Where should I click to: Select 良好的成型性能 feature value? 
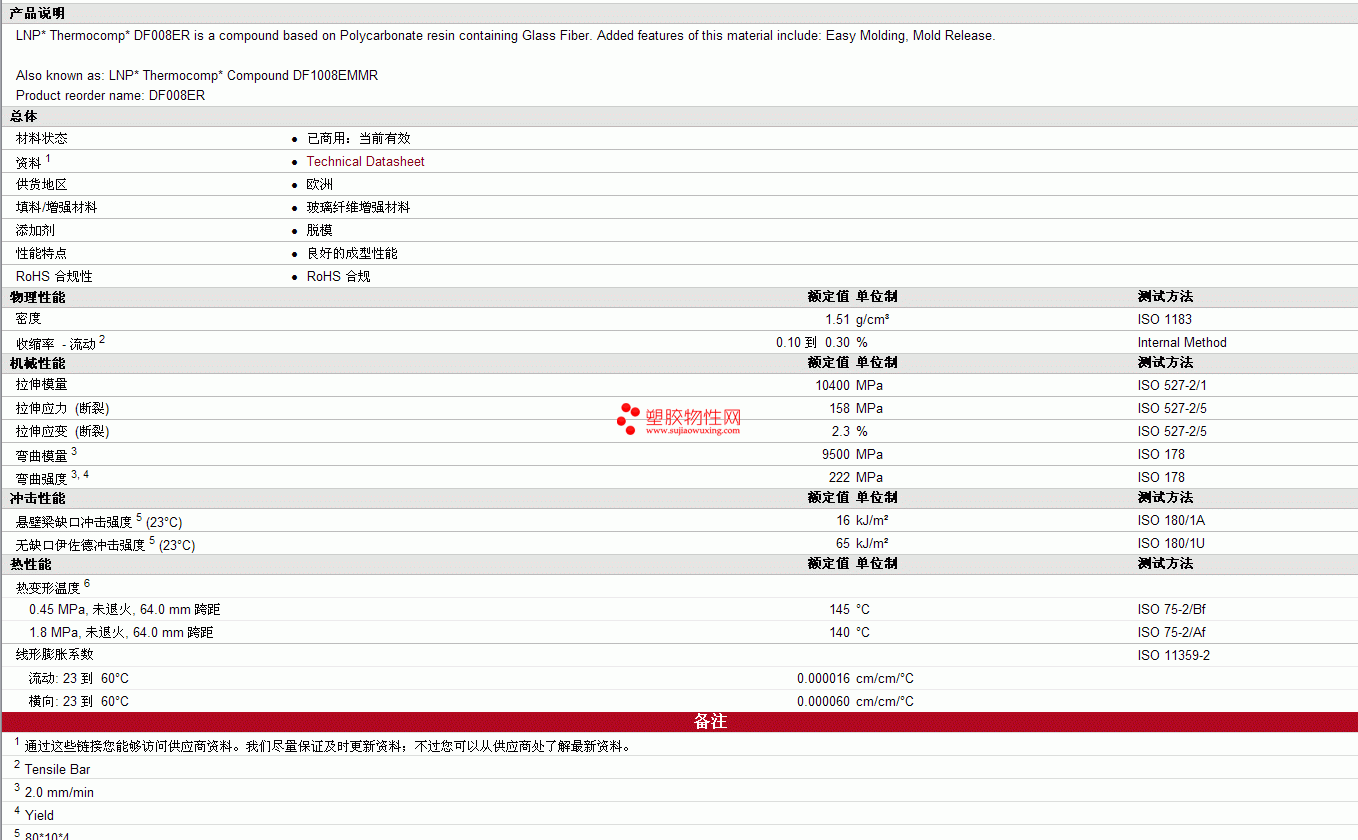[x=352, y=253]
